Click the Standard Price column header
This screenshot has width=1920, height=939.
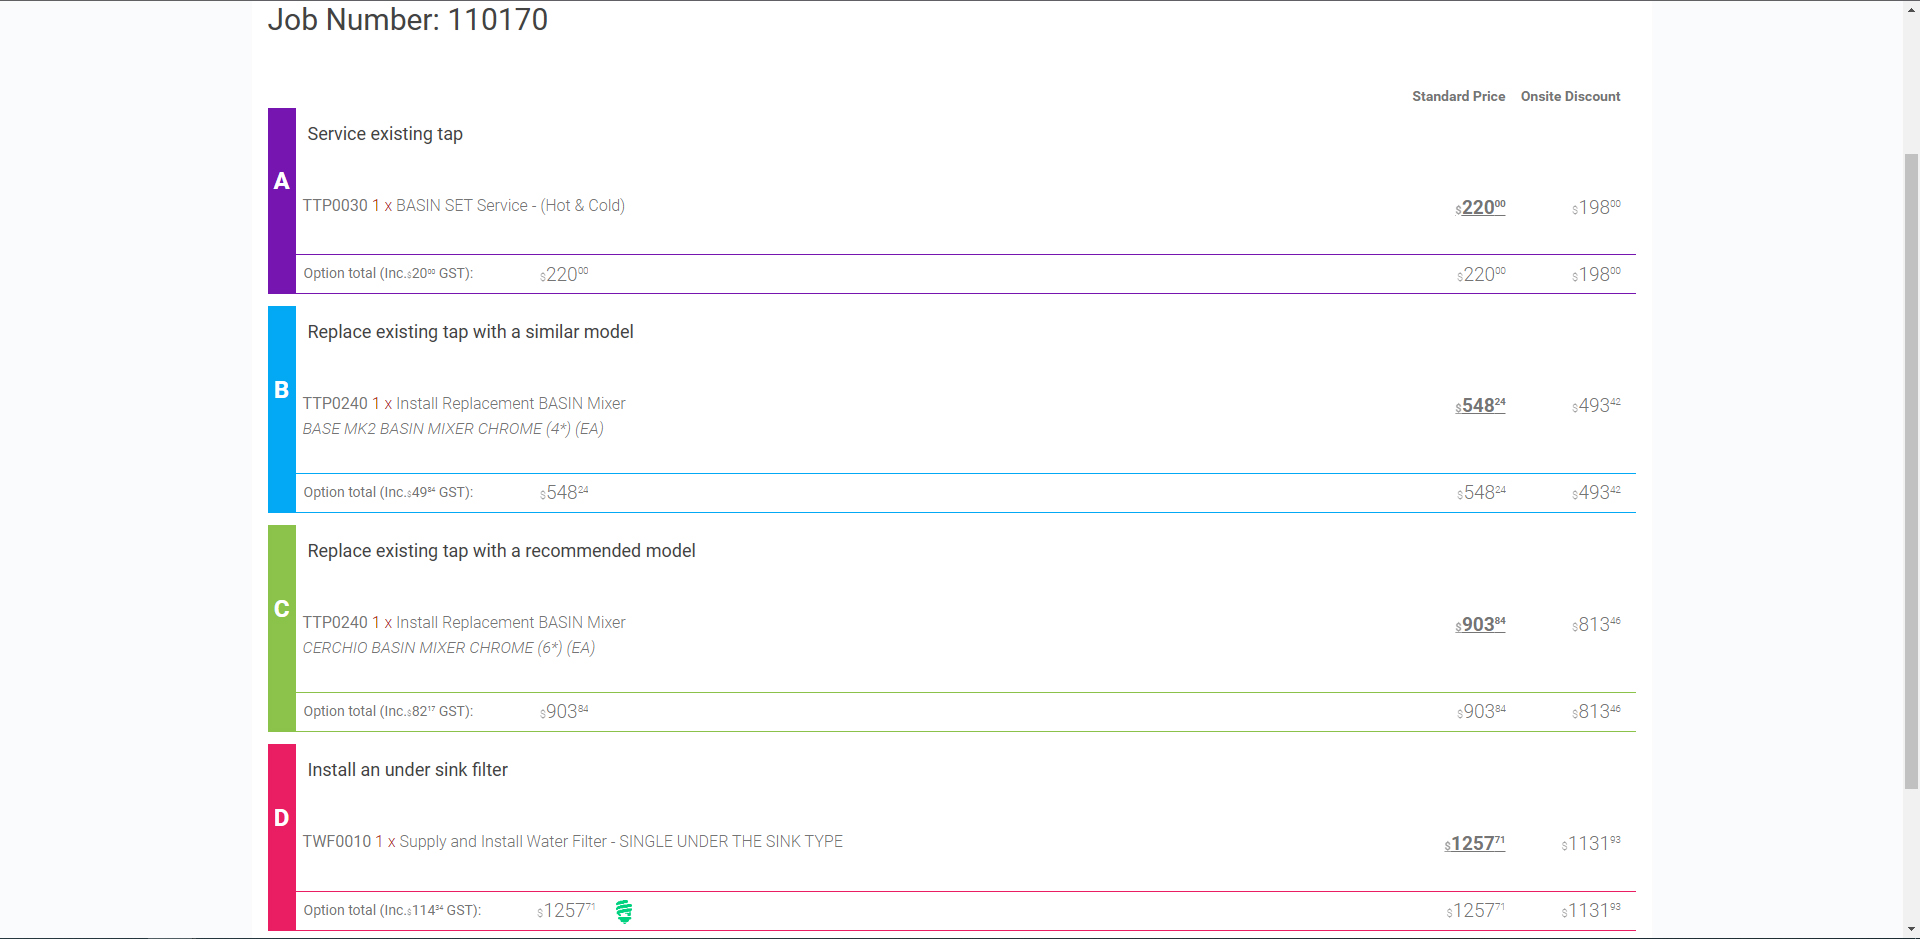click(1458, 96)
